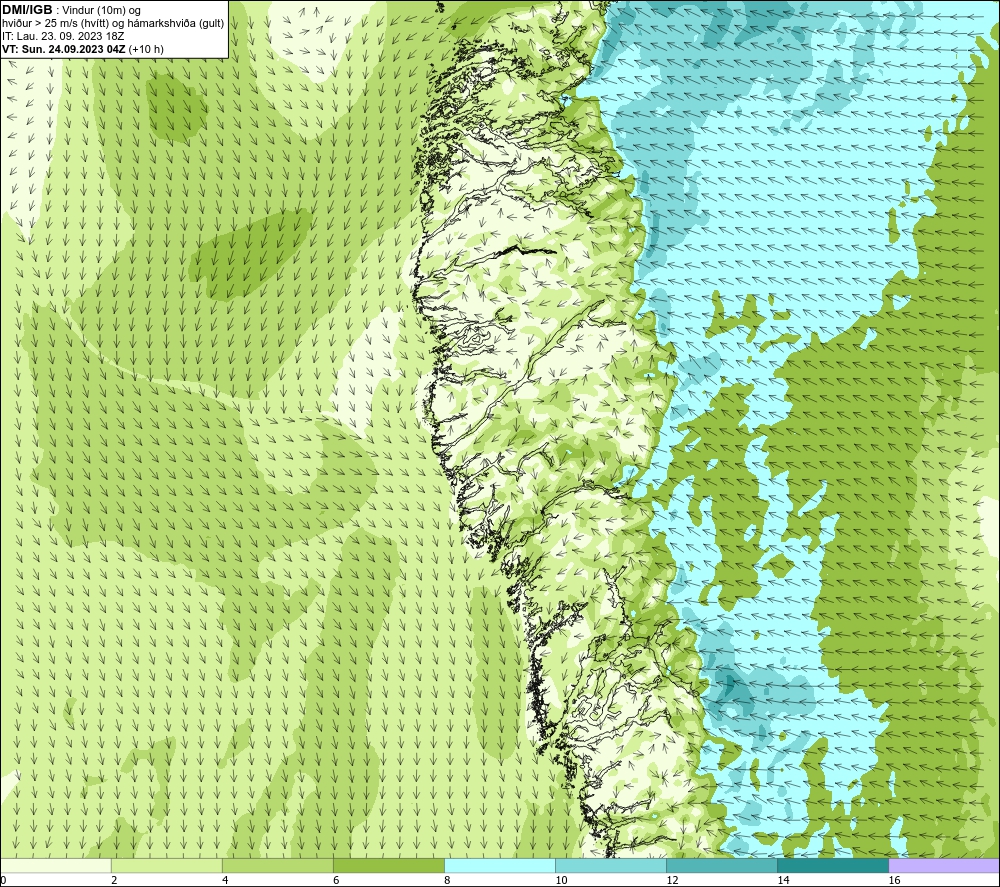Click the "(+10 h)" forecast offset text
Viewport: 1000px width, 887px height.
tap(146, 49)
